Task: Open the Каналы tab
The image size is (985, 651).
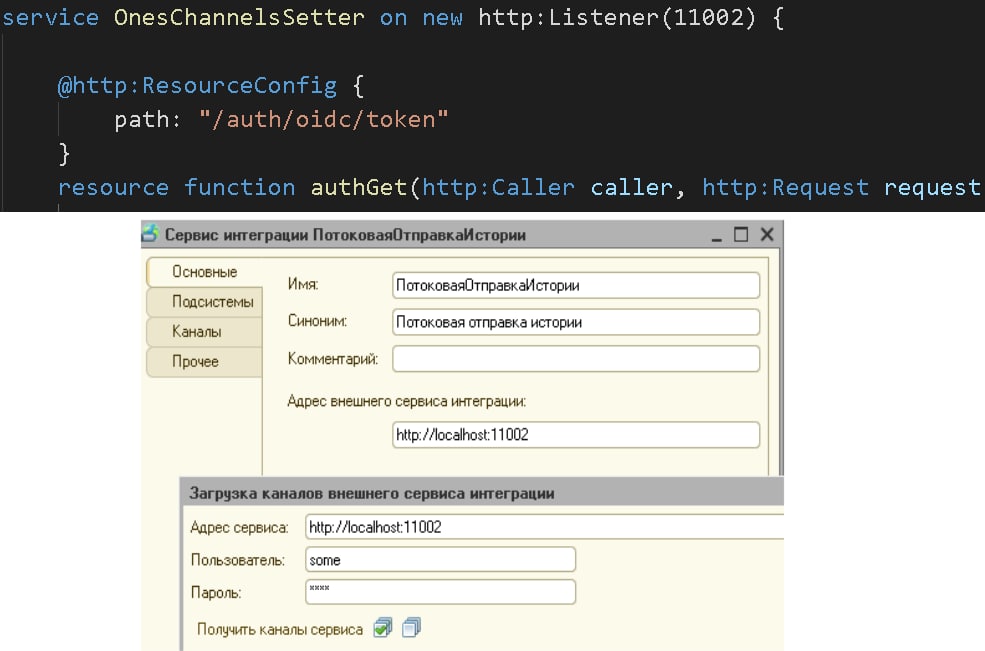Action: tap(205, 332)
